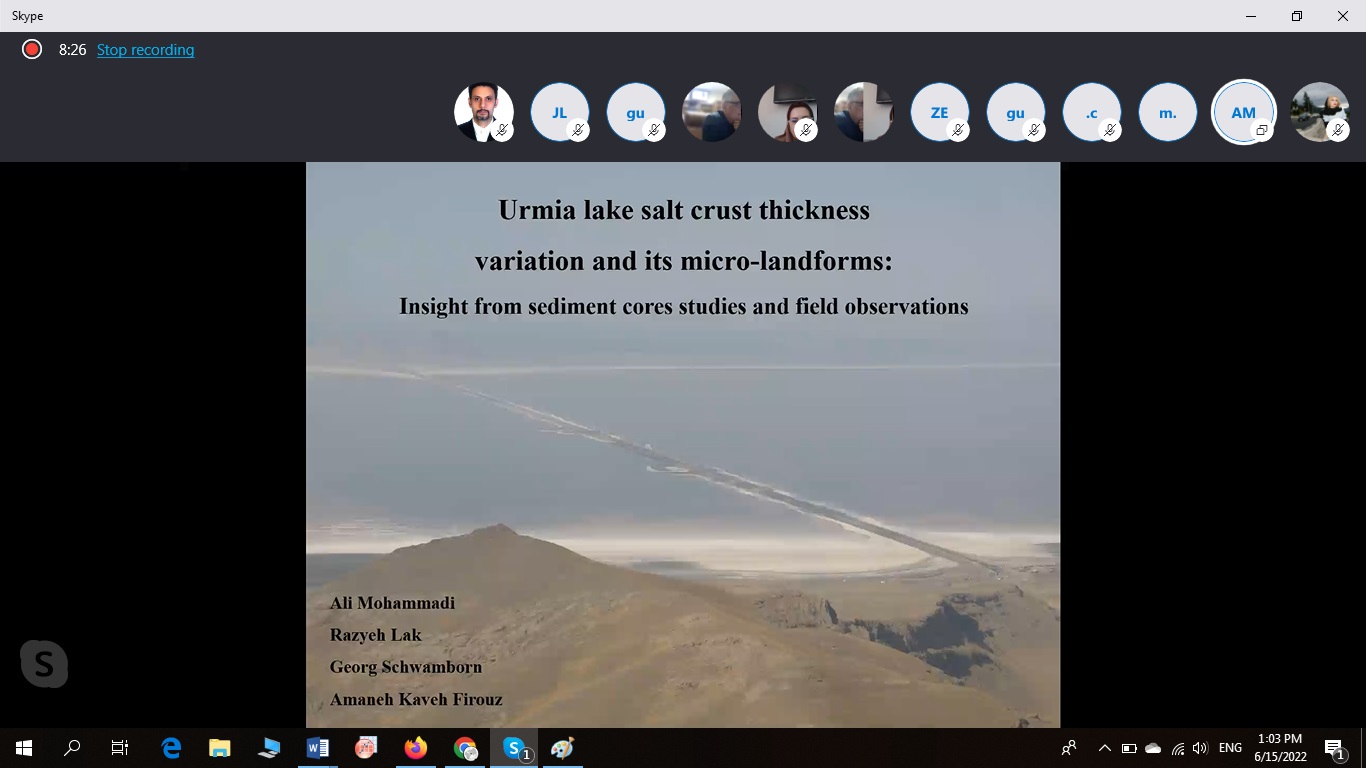Open the volume control in system tray
The height and width of the screenshot is (768, 1366).
[x=1200, y=748]
